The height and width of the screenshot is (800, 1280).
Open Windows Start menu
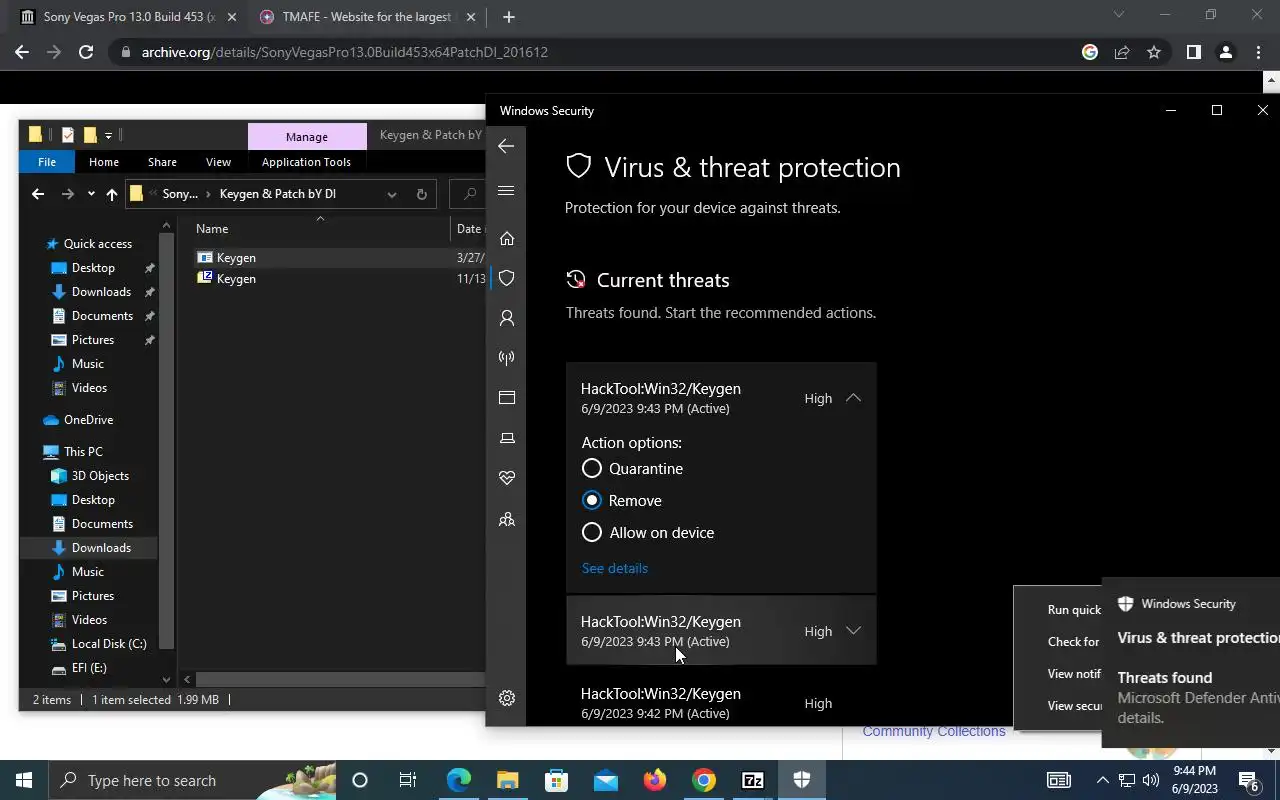click(x=24, y=780)
